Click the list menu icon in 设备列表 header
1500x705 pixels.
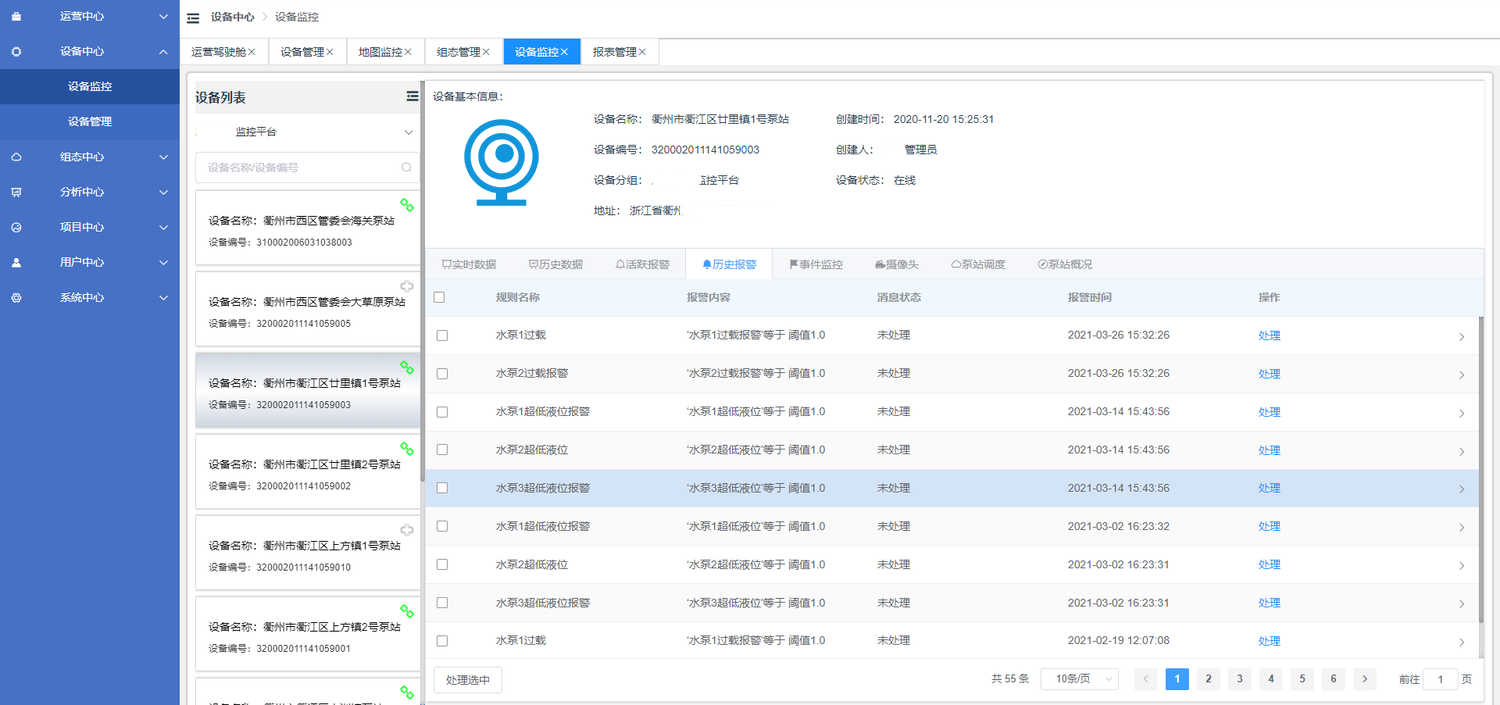412,96
